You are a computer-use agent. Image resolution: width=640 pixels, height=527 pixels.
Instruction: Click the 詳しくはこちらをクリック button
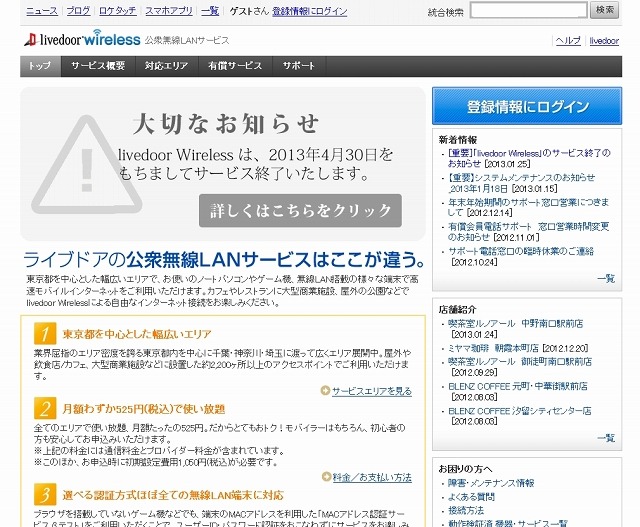pyautogui.click(x=300, y=210)
